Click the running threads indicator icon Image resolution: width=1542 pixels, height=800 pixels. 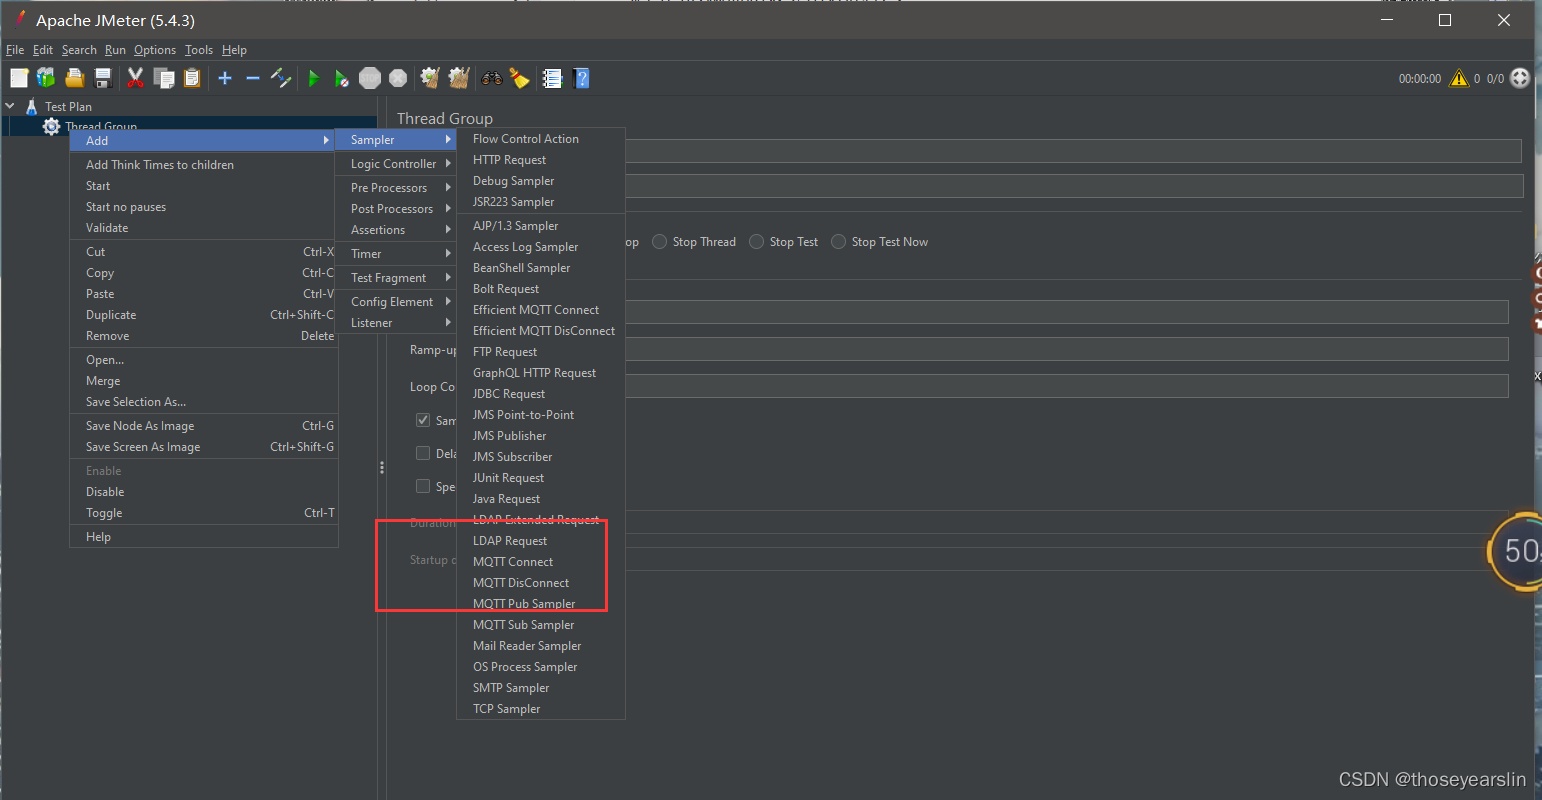pyautogui.click(x=1520, y=78)
